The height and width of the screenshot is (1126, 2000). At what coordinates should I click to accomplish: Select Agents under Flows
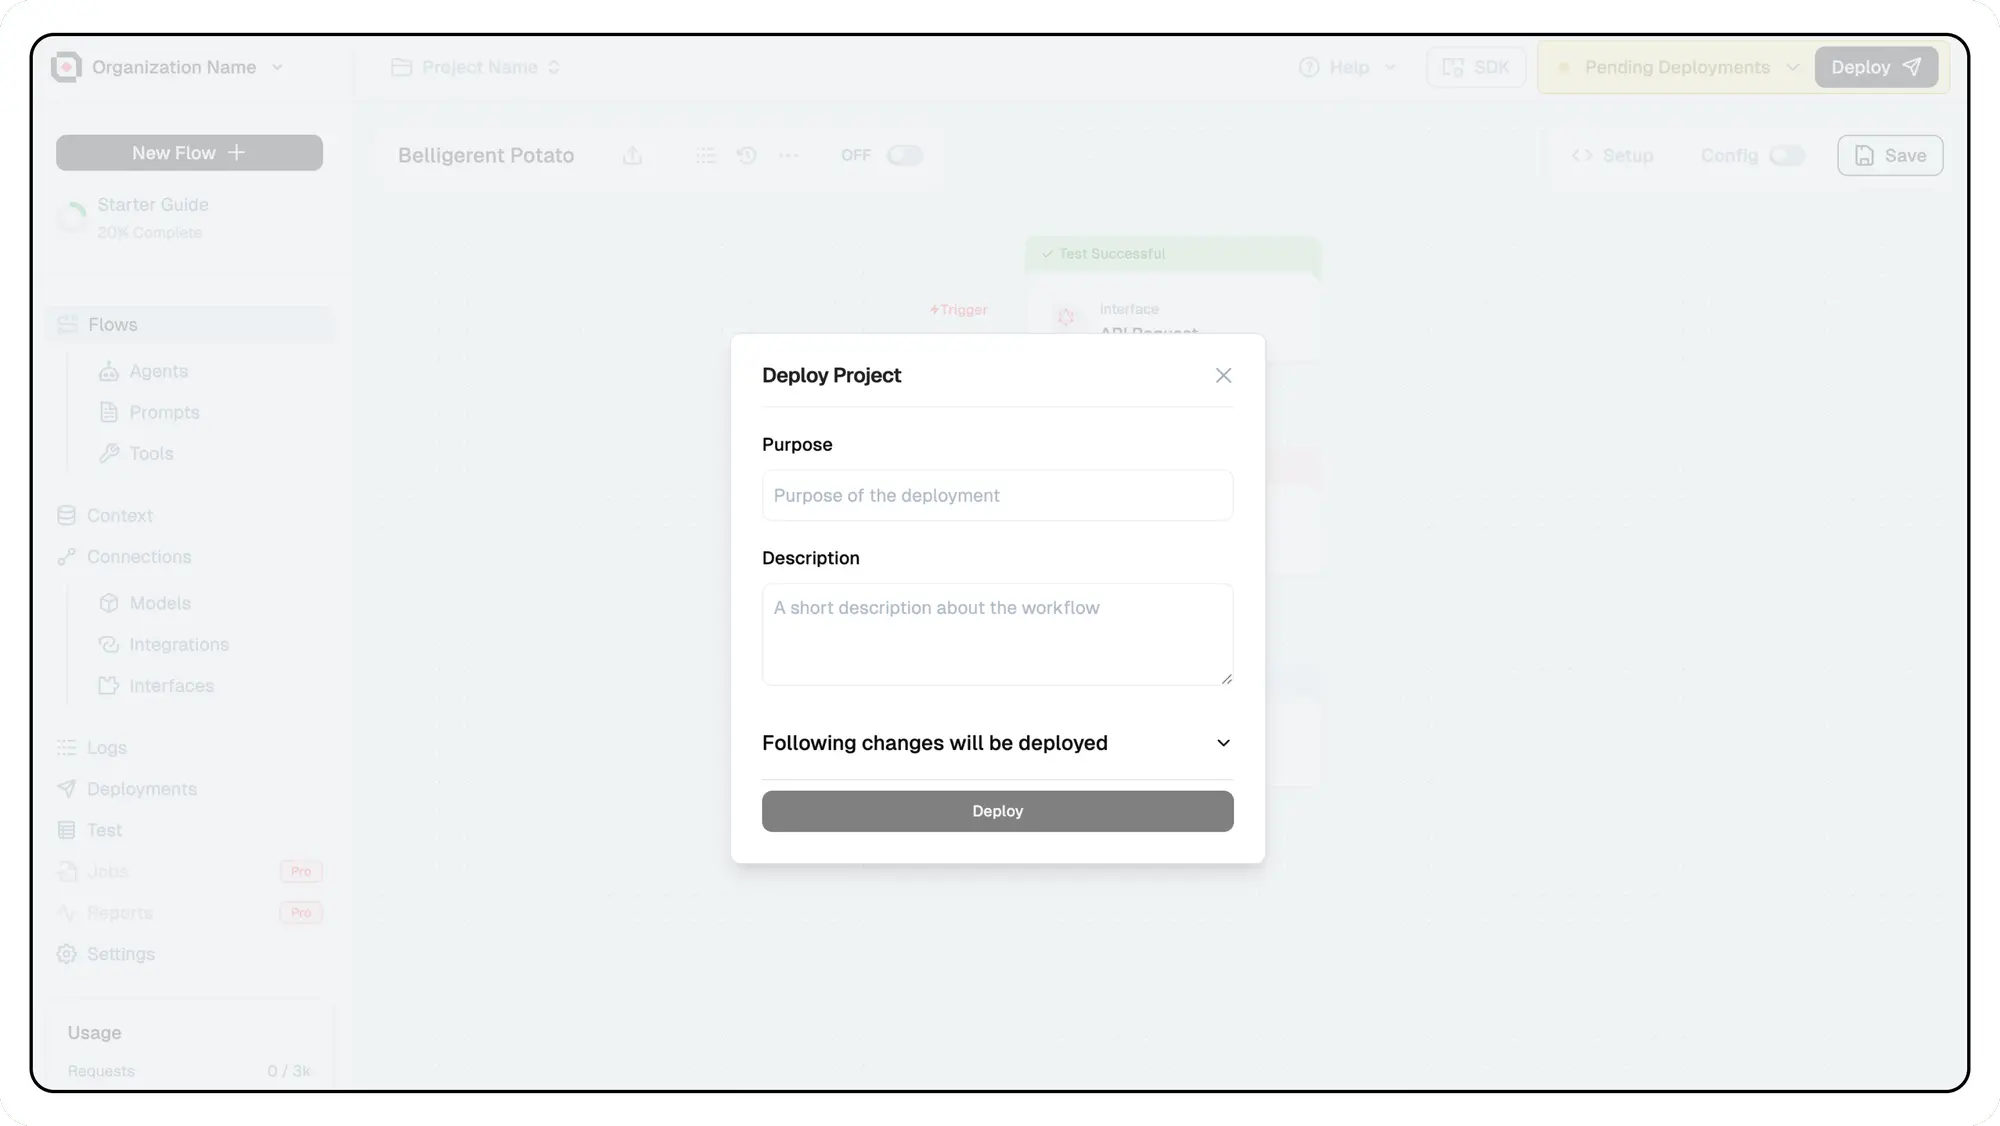[x=158, y=371]
